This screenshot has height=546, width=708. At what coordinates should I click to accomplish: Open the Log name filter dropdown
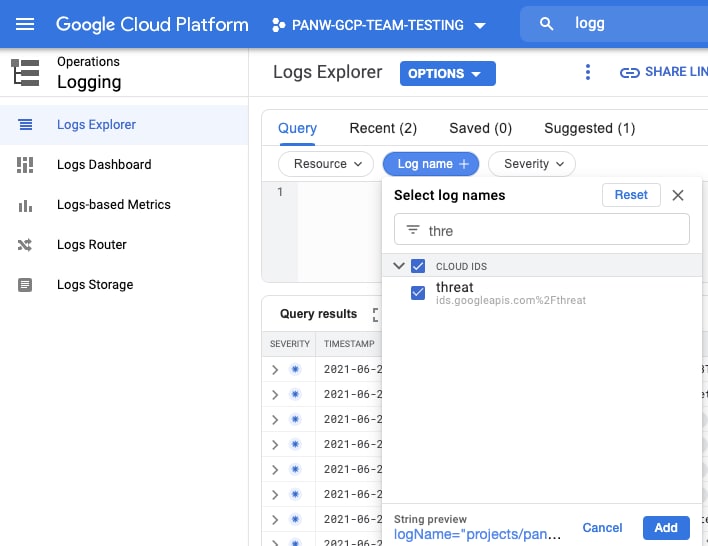tap(431, 163)
